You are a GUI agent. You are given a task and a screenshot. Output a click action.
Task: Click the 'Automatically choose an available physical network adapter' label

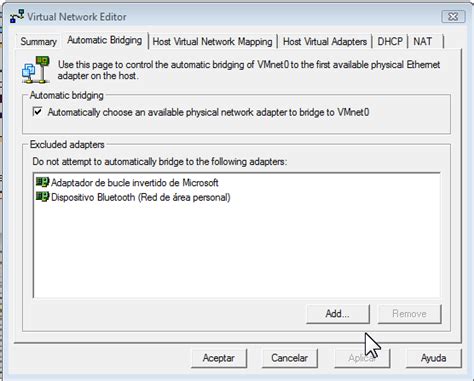(x=208, y=112)
